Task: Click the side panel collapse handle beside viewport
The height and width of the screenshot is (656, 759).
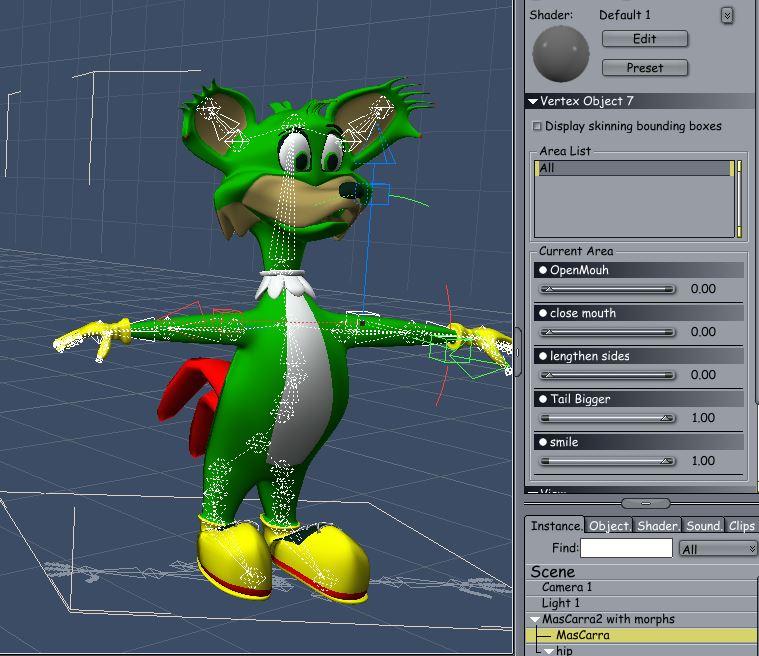Action: click(x=517, y=352)
